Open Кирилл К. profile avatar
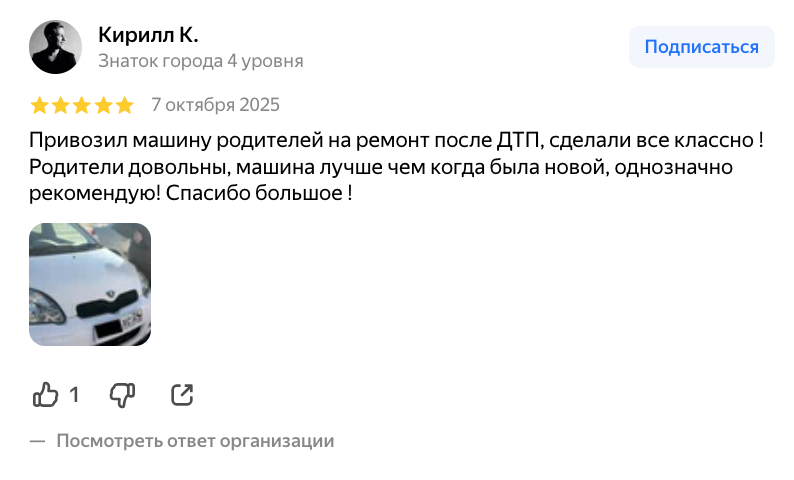 [x=56, y=47]
